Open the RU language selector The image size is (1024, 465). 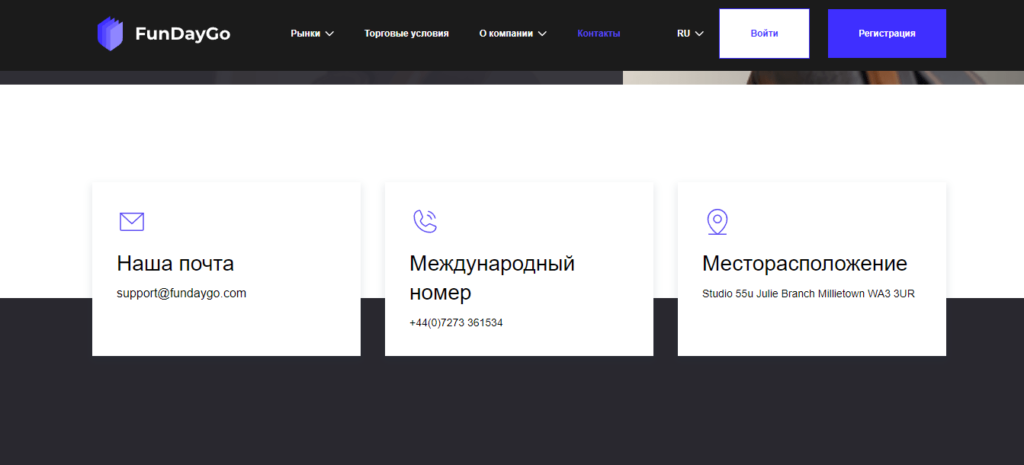coord(690,33)
